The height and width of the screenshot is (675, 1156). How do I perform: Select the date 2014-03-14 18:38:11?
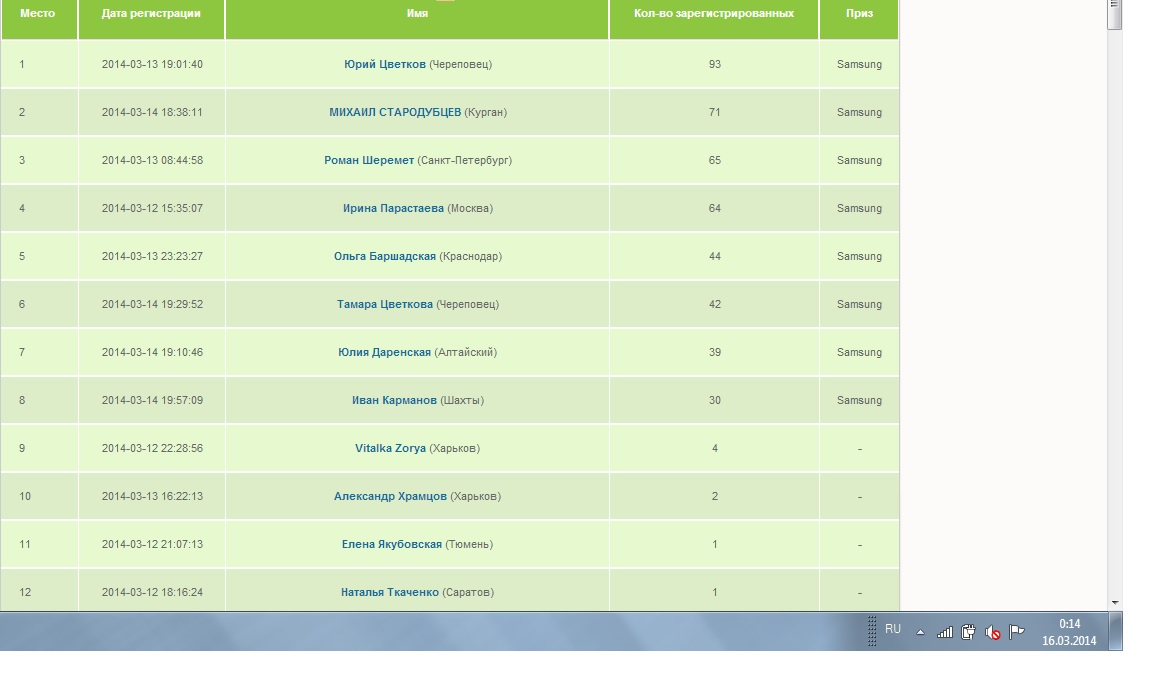pos(152,112)
